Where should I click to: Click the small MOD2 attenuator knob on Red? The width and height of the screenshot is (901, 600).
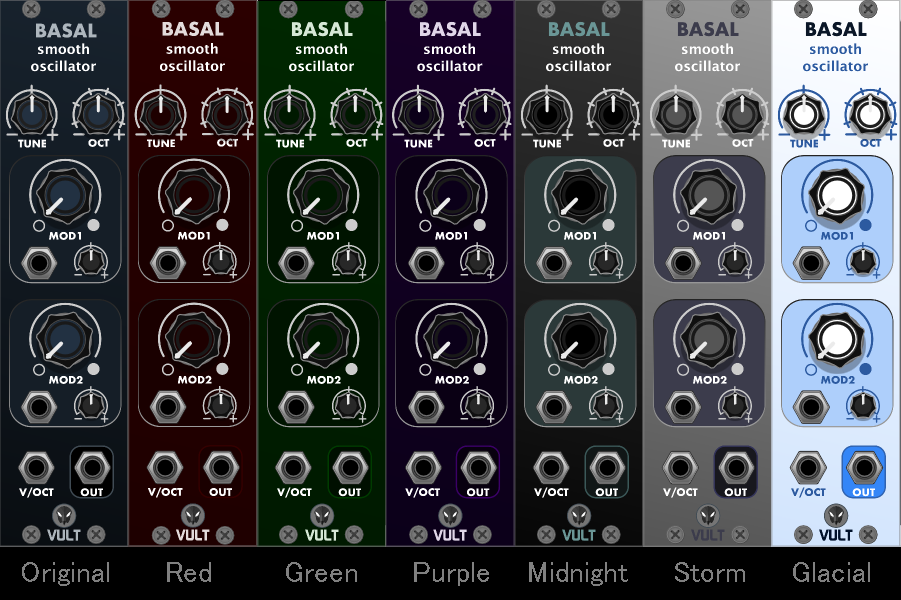coord(219,405)
